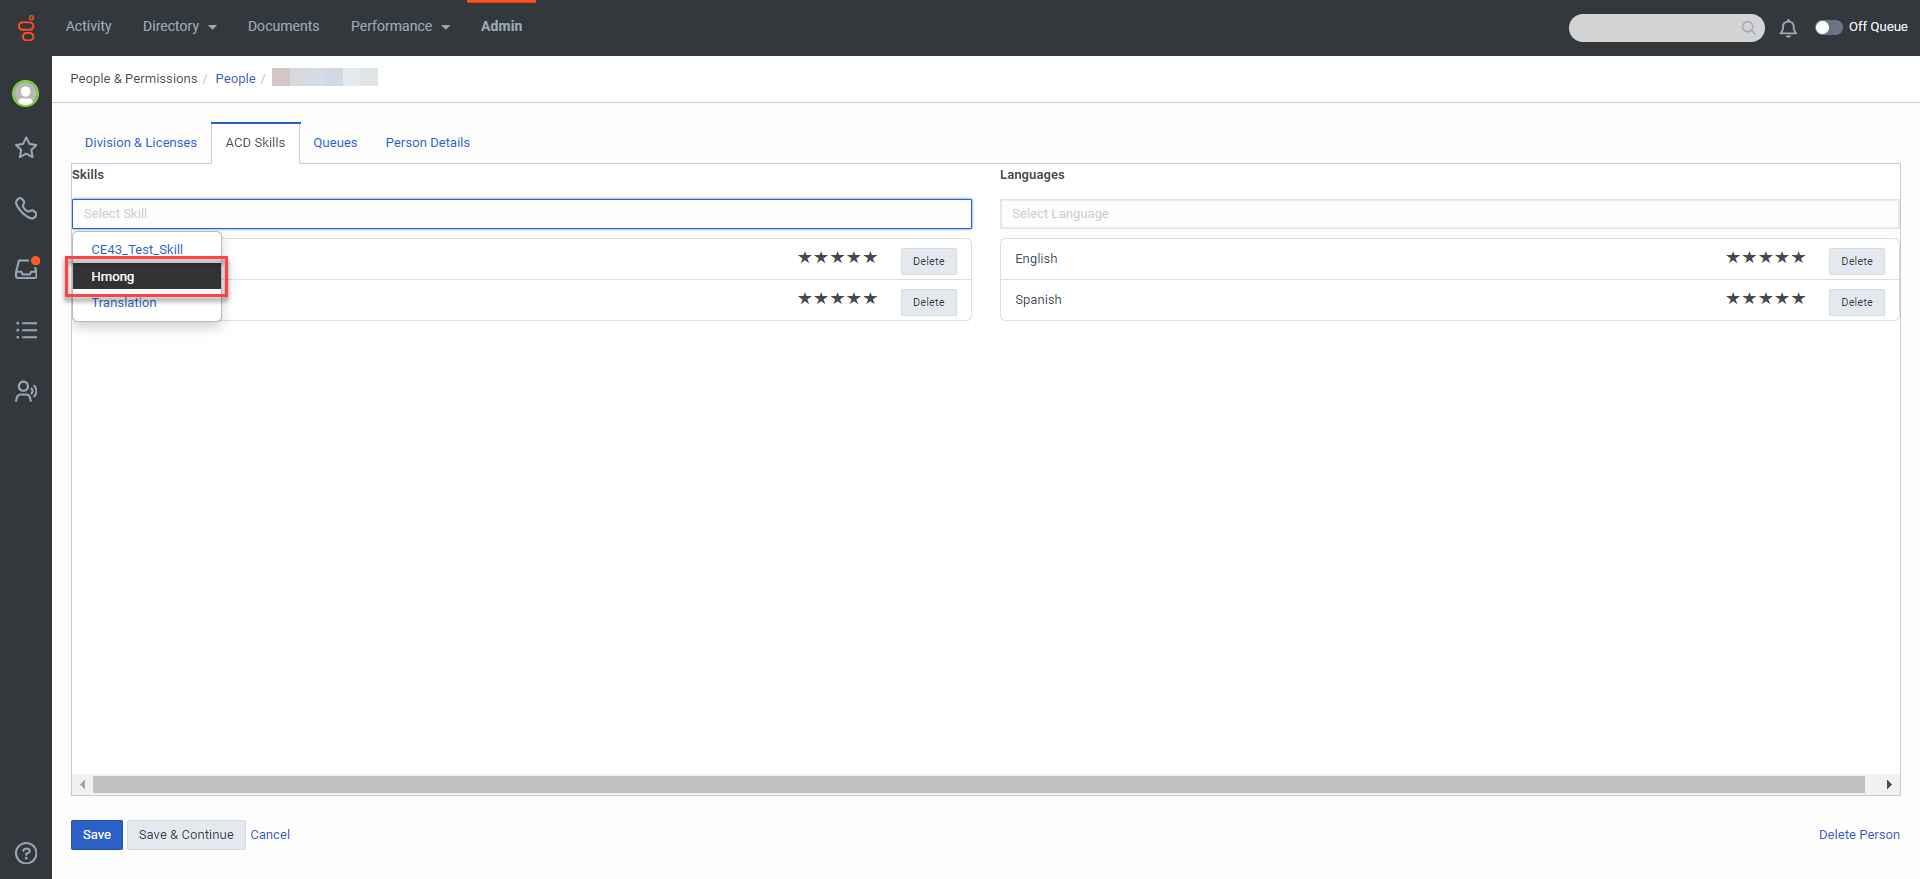
Task: Click the notifications bell icon
Action: 1788,28
